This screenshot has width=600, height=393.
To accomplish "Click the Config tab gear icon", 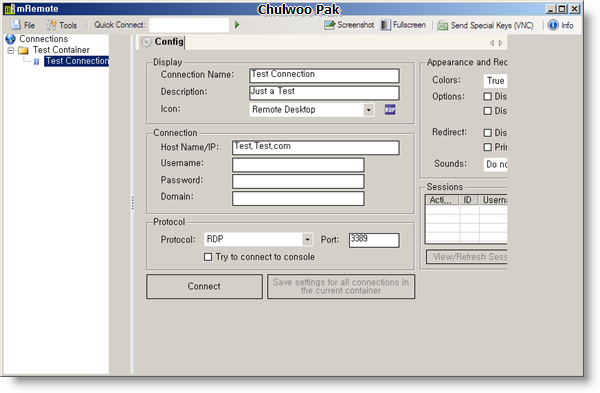I will tap(146, 42).
